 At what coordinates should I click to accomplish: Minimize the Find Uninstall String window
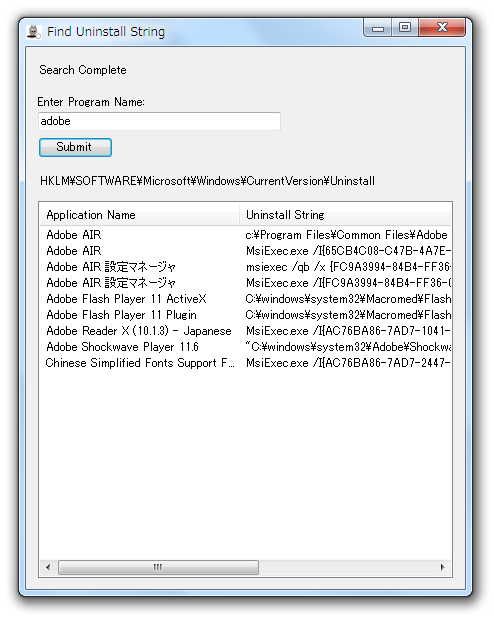click(378, 28)
